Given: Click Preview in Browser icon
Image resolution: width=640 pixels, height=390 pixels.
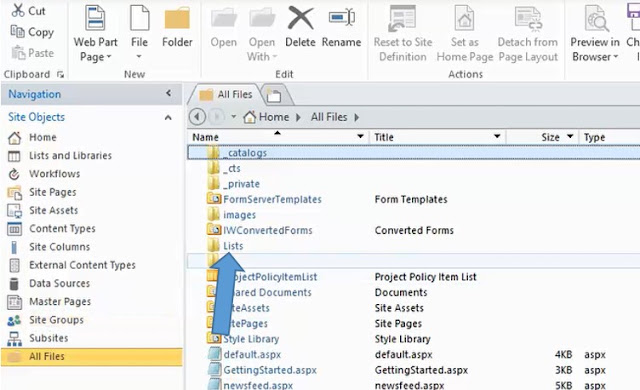Looking at the screenshot, I should pos(596,18).
